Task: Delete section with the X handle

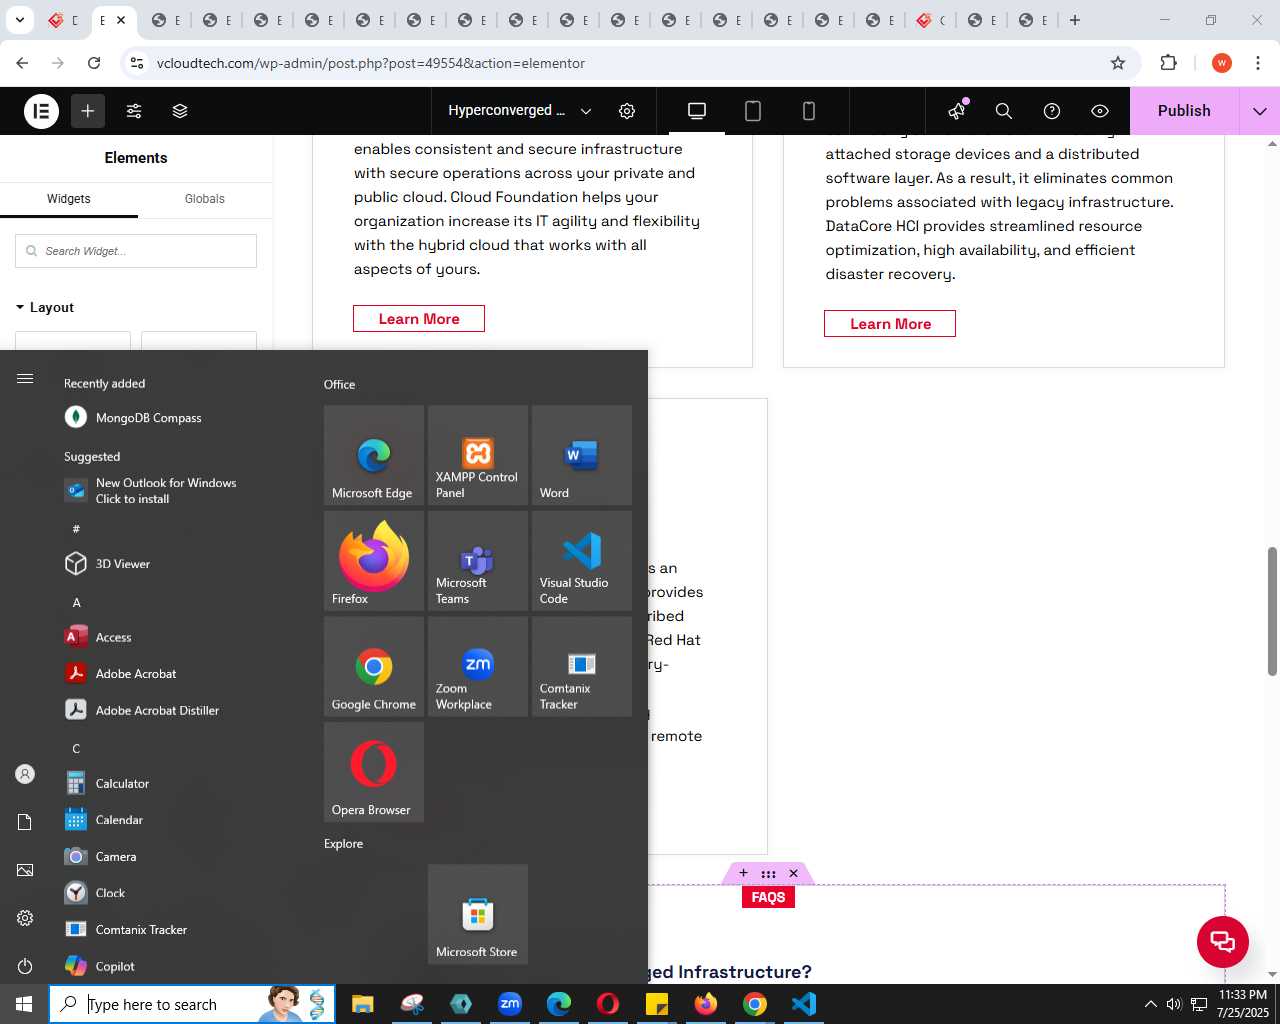Action: (794, 873)
